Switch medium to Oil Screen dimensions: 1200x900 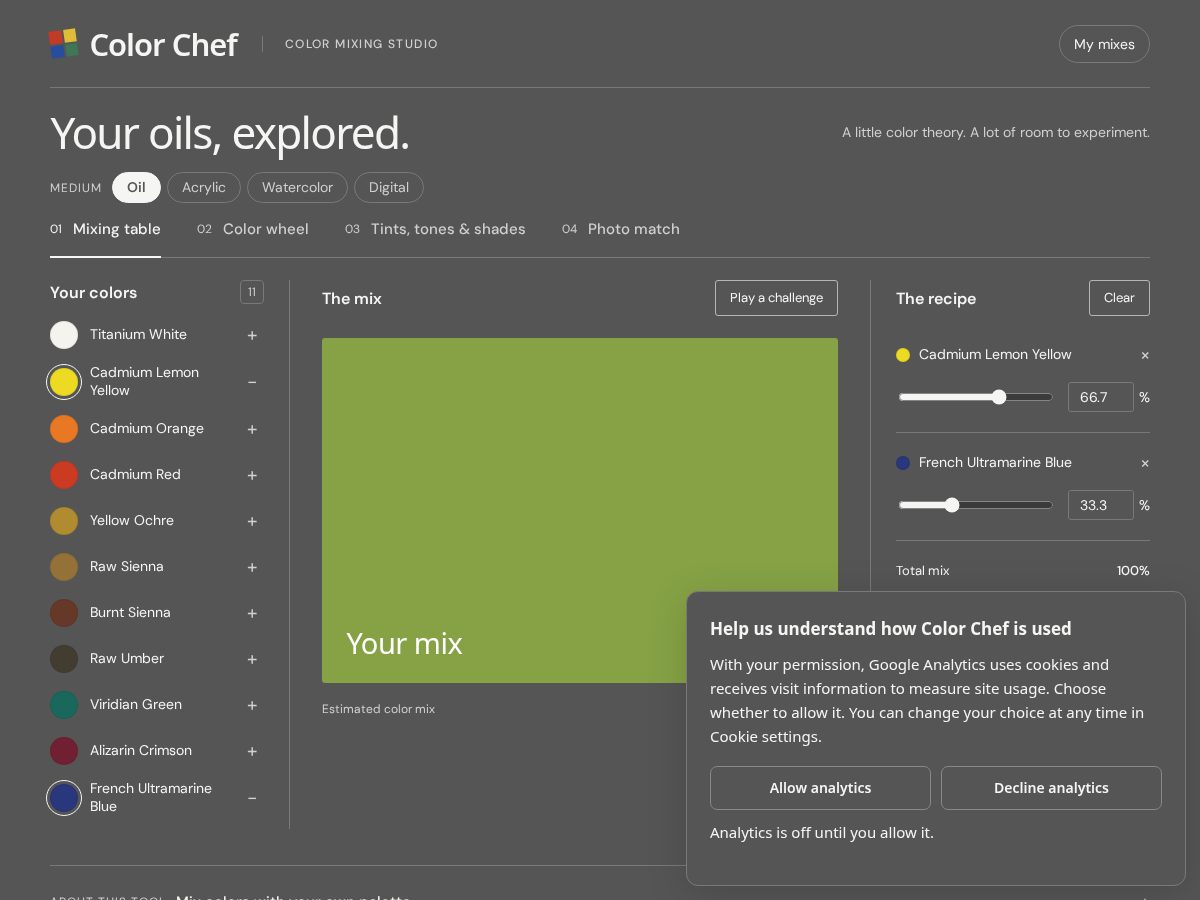(x=136, y=188)
